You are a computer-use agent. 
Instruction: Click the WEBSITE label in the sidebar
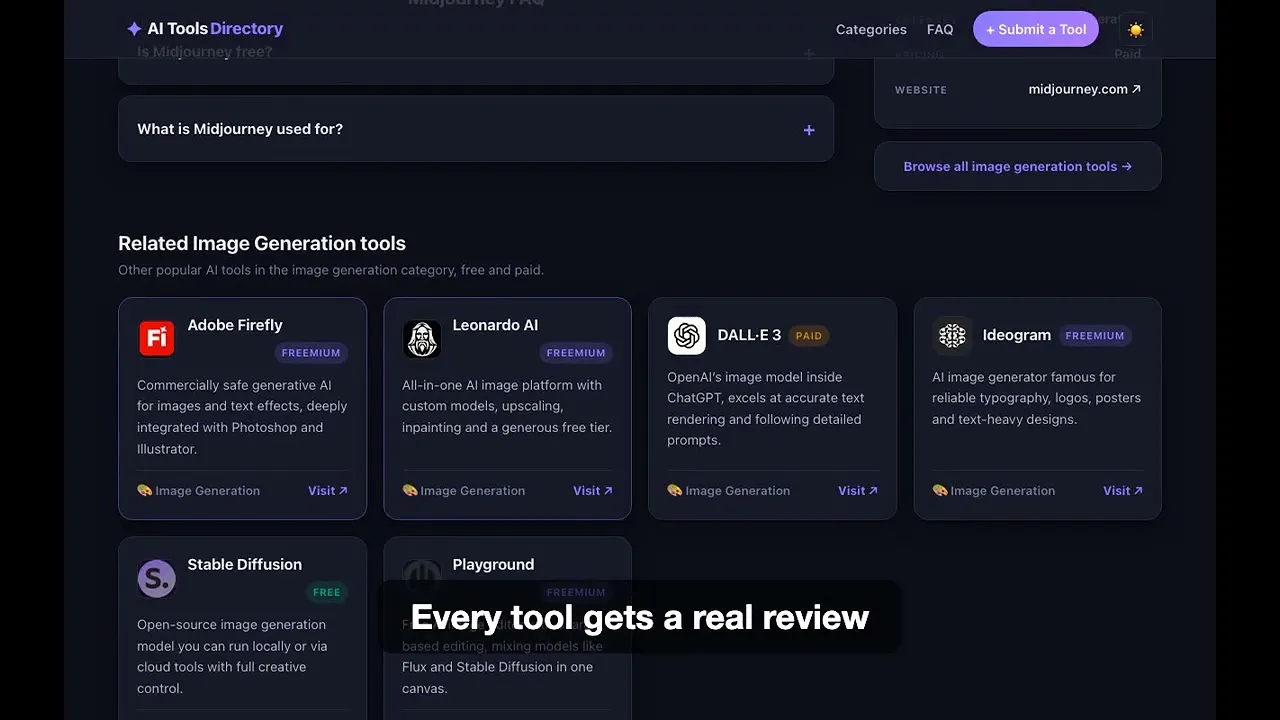pos(921,90)
